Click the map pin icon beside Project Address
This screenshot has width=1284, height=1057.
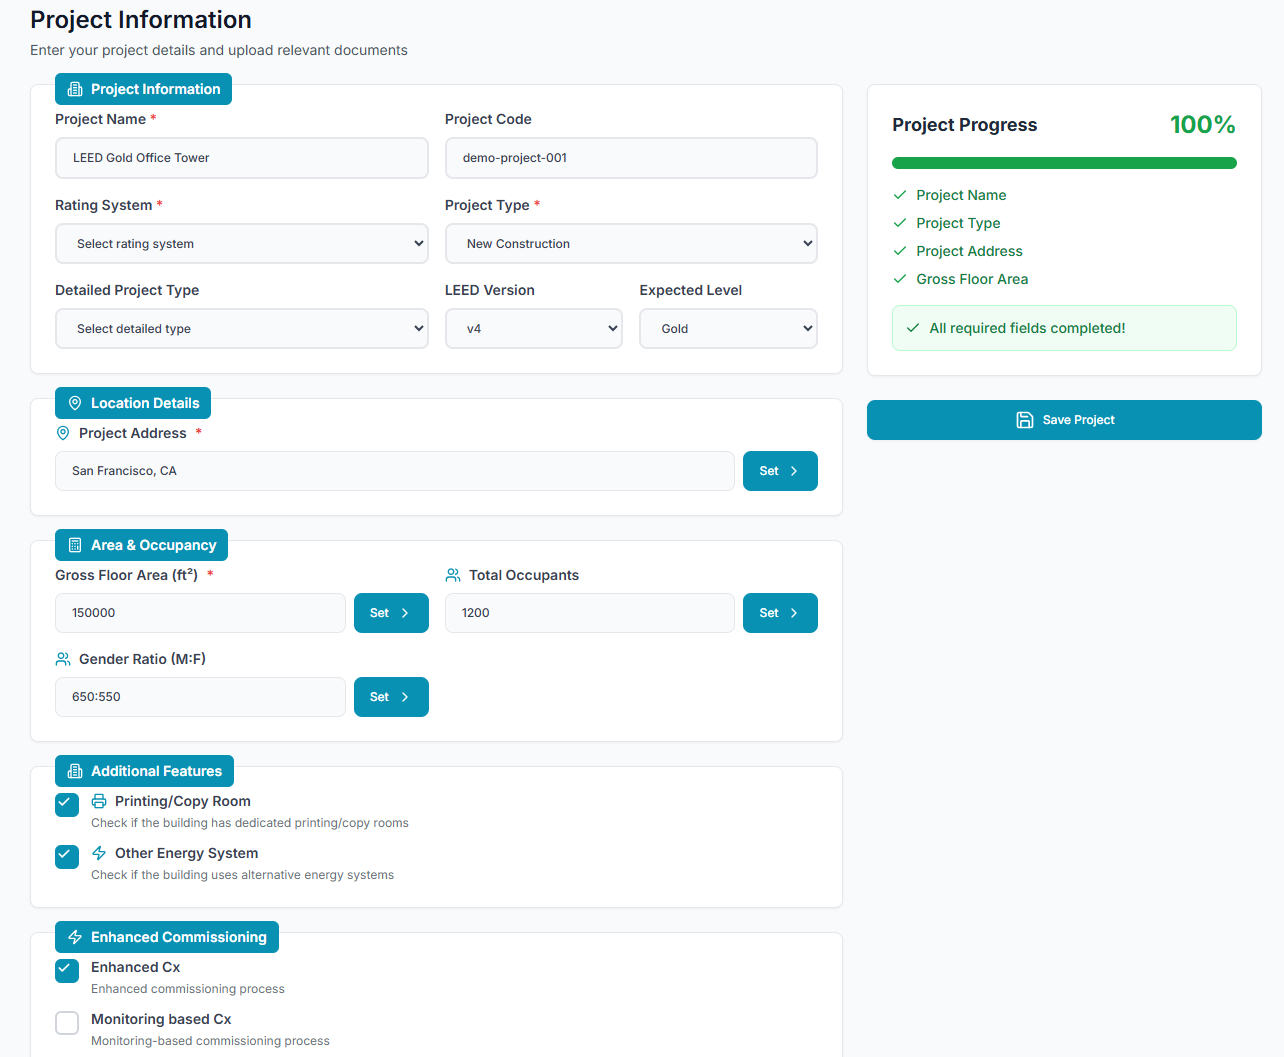pos(63,433)
